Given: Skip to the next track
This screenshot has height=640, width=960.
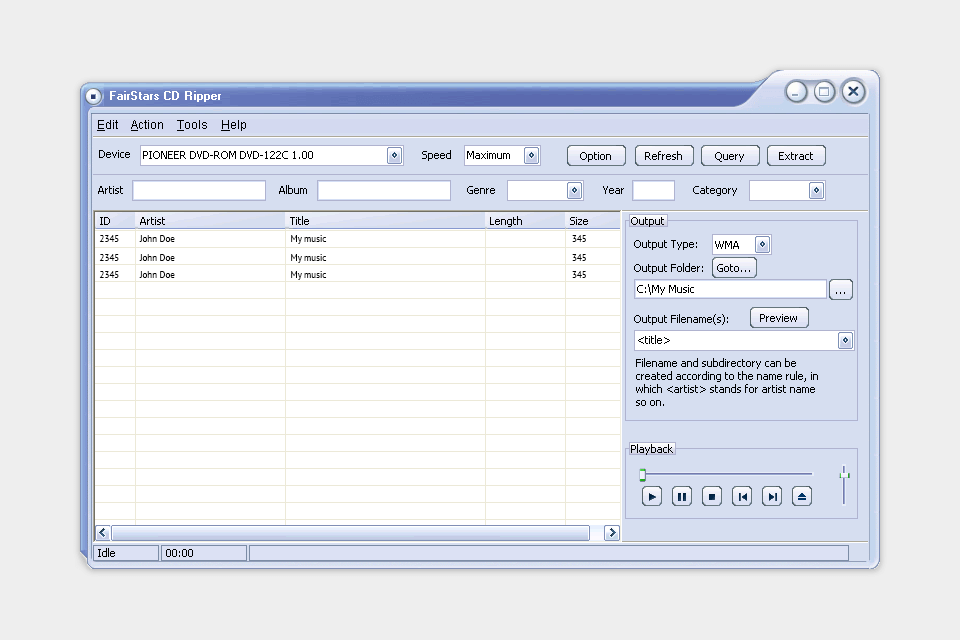Looking at the screenshot, I should point(772,496).
